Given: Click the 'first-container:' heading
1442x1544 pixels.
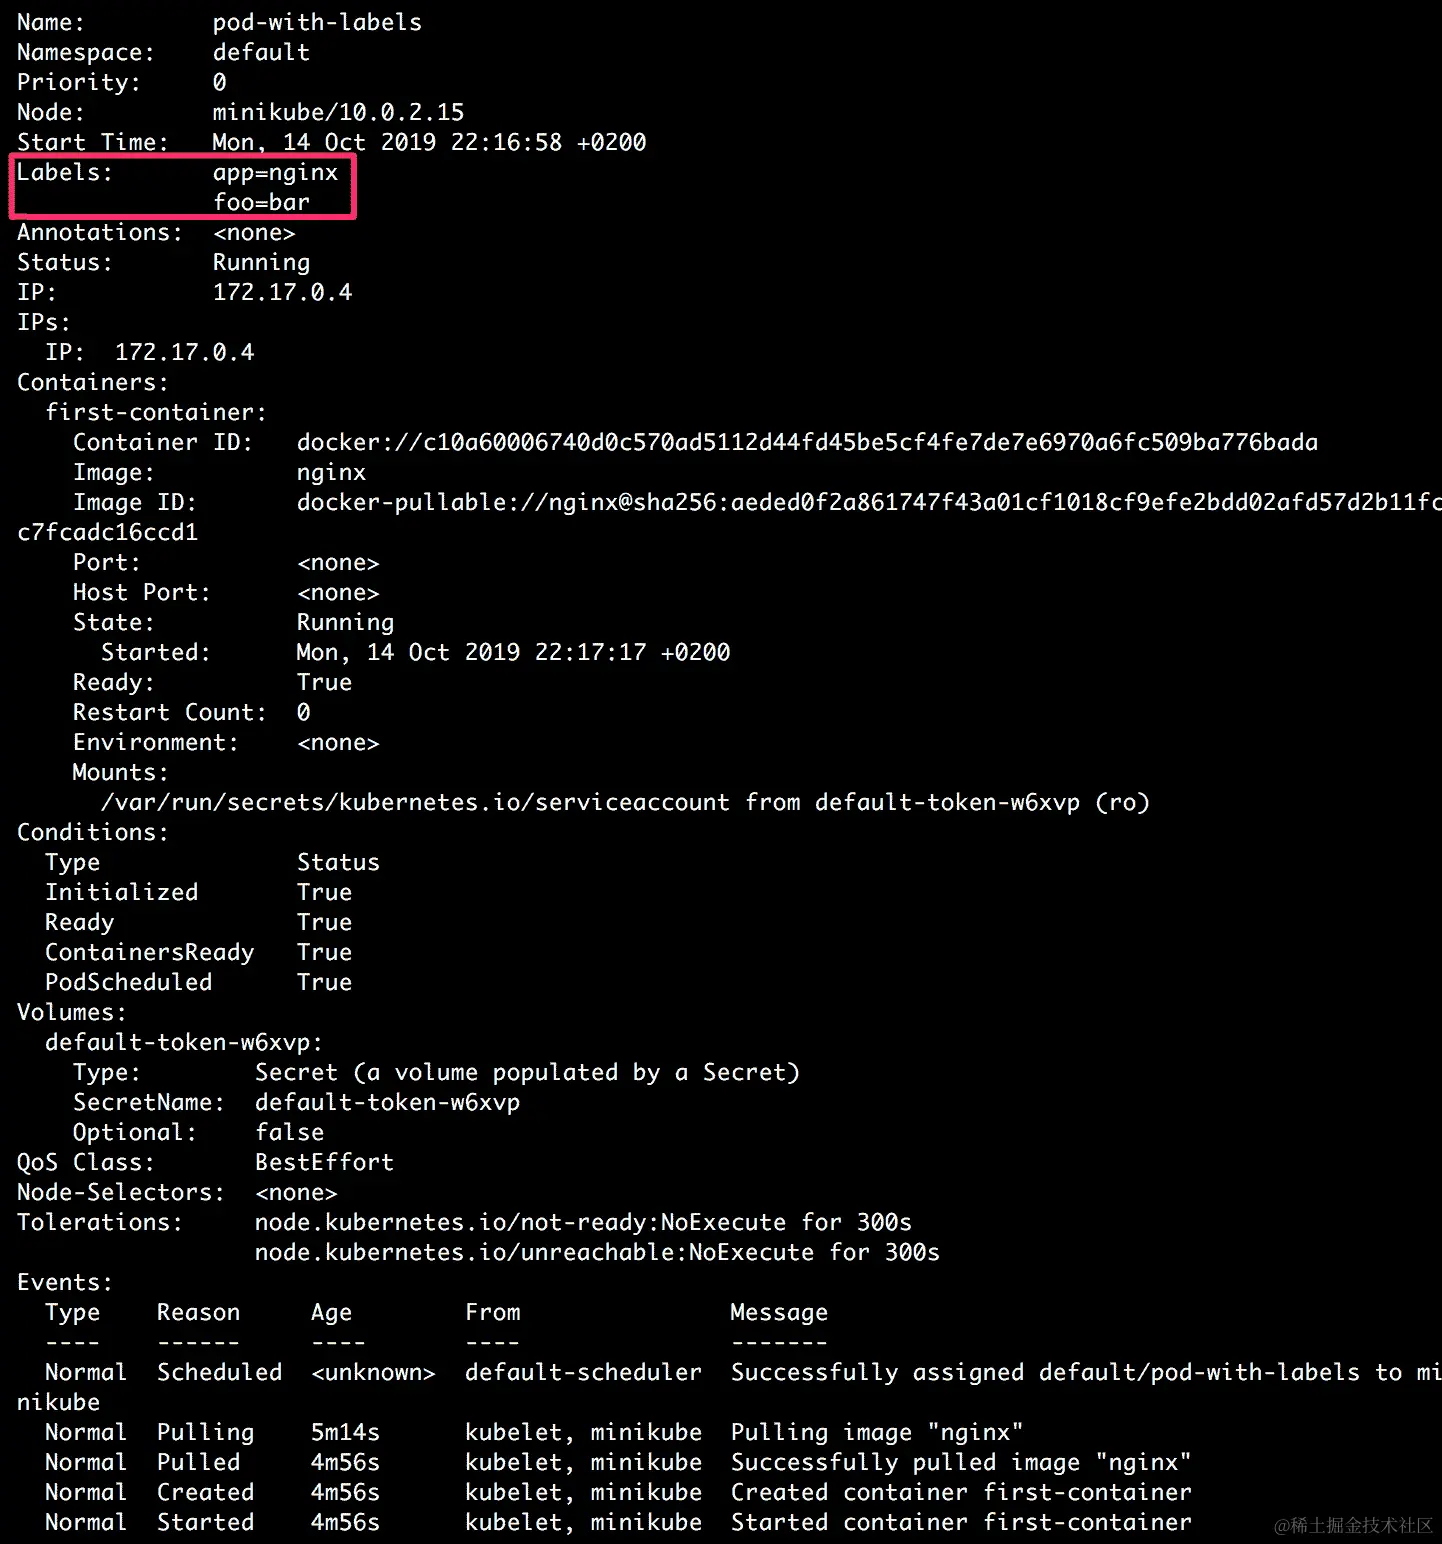Looking at the screenshot, I should (156, 412).
